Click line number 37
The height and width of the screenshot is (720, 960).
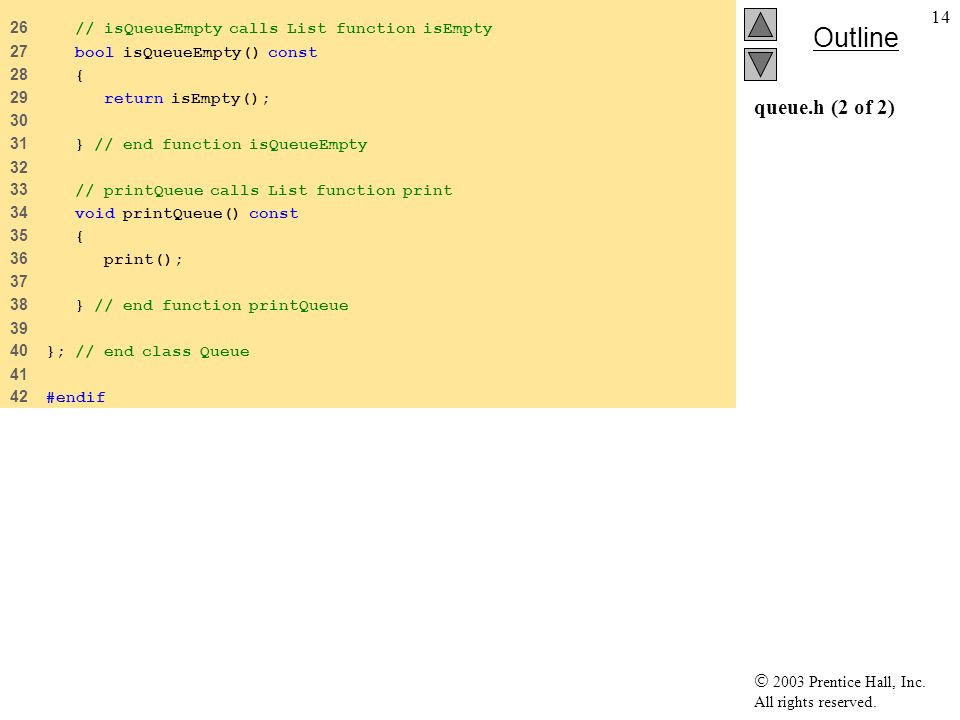pyautogui.click(x=19, y=282)
